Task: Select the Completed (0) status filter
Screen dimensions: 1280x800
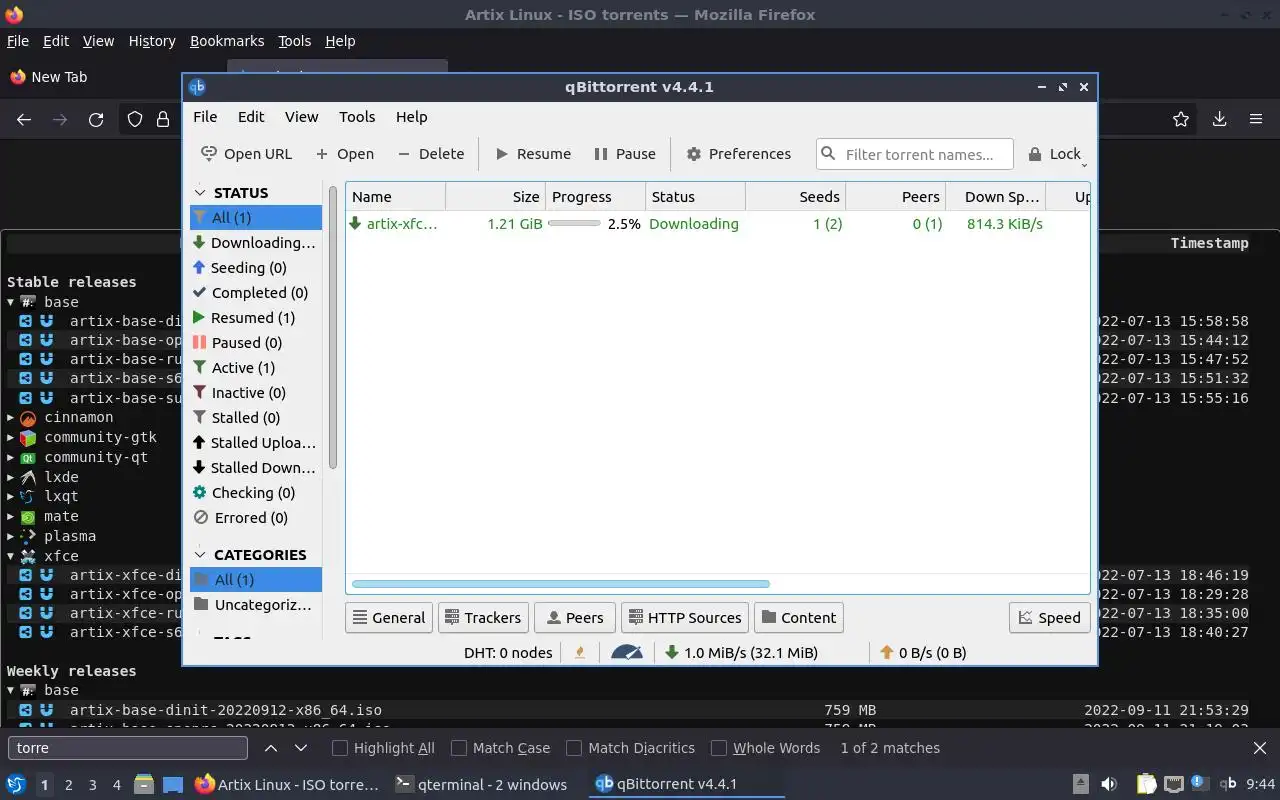Action: click(256, 293)
